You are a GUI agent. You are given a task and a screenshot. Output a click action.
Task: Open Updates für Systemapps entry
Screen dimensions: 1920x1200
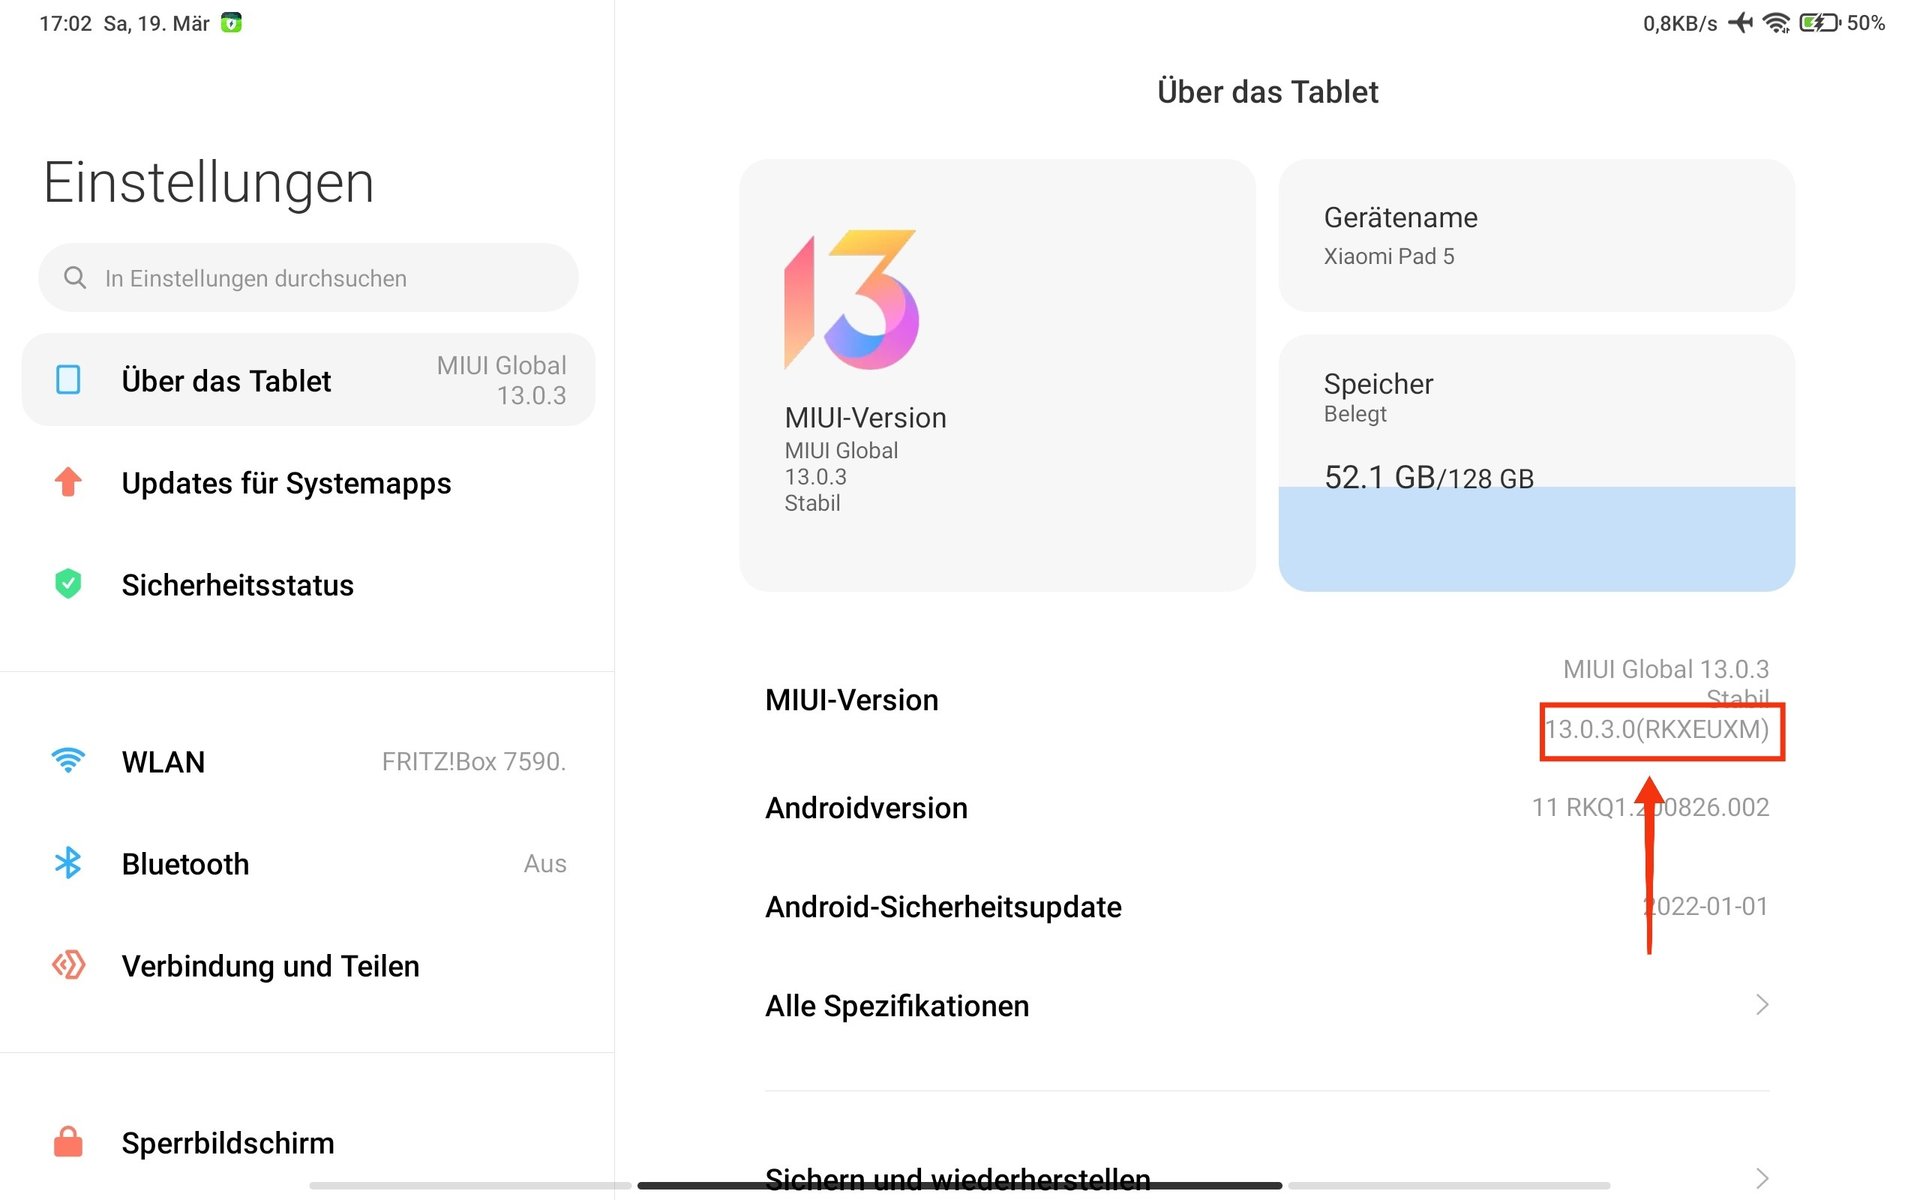click(308, 482)
